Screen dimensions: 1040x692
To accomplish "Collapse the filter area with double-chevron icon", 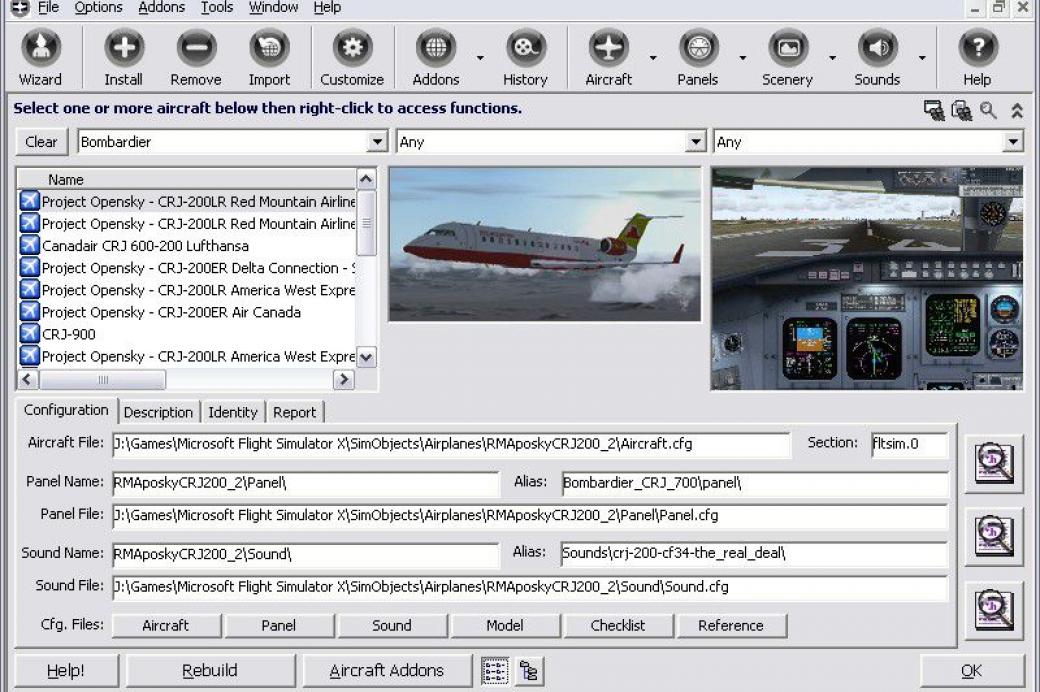I will pos(1017,110).
